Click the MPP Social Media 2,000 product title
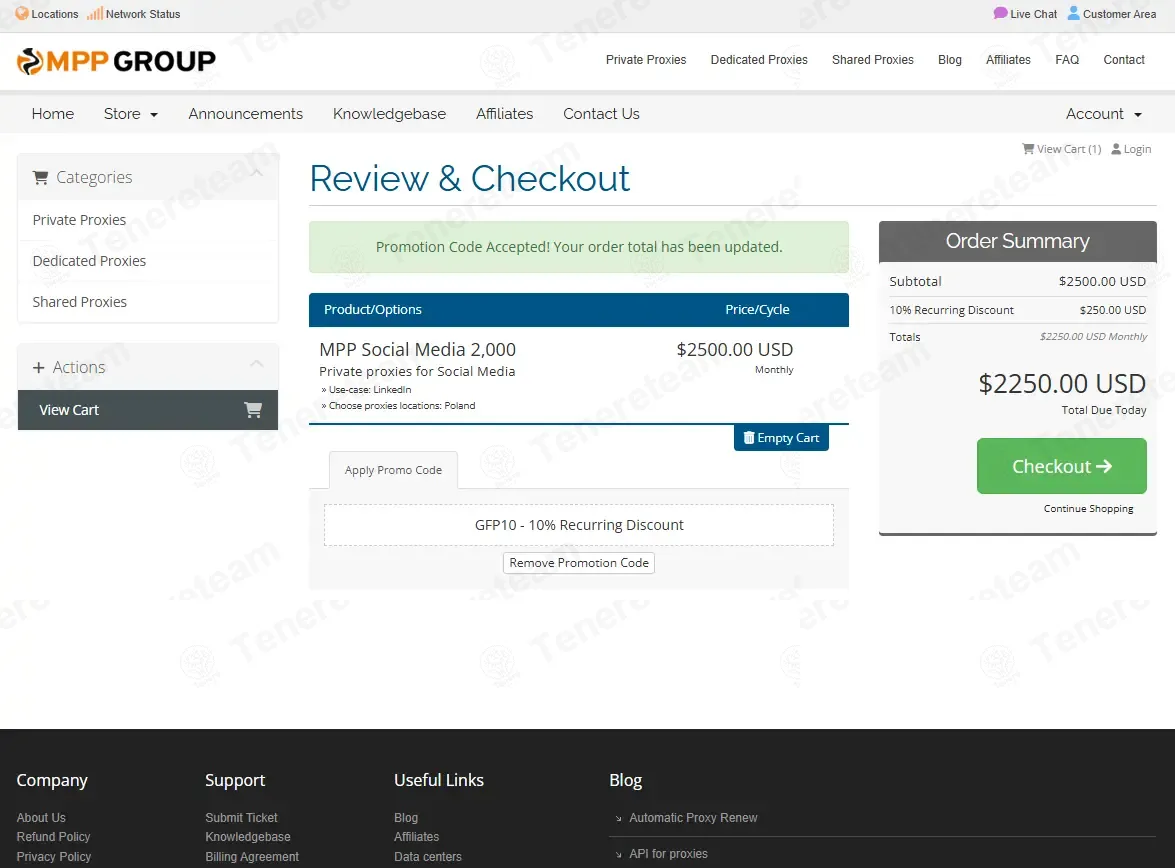The image size is (1175, 868). pyautogui.click(x=417, y=349)
